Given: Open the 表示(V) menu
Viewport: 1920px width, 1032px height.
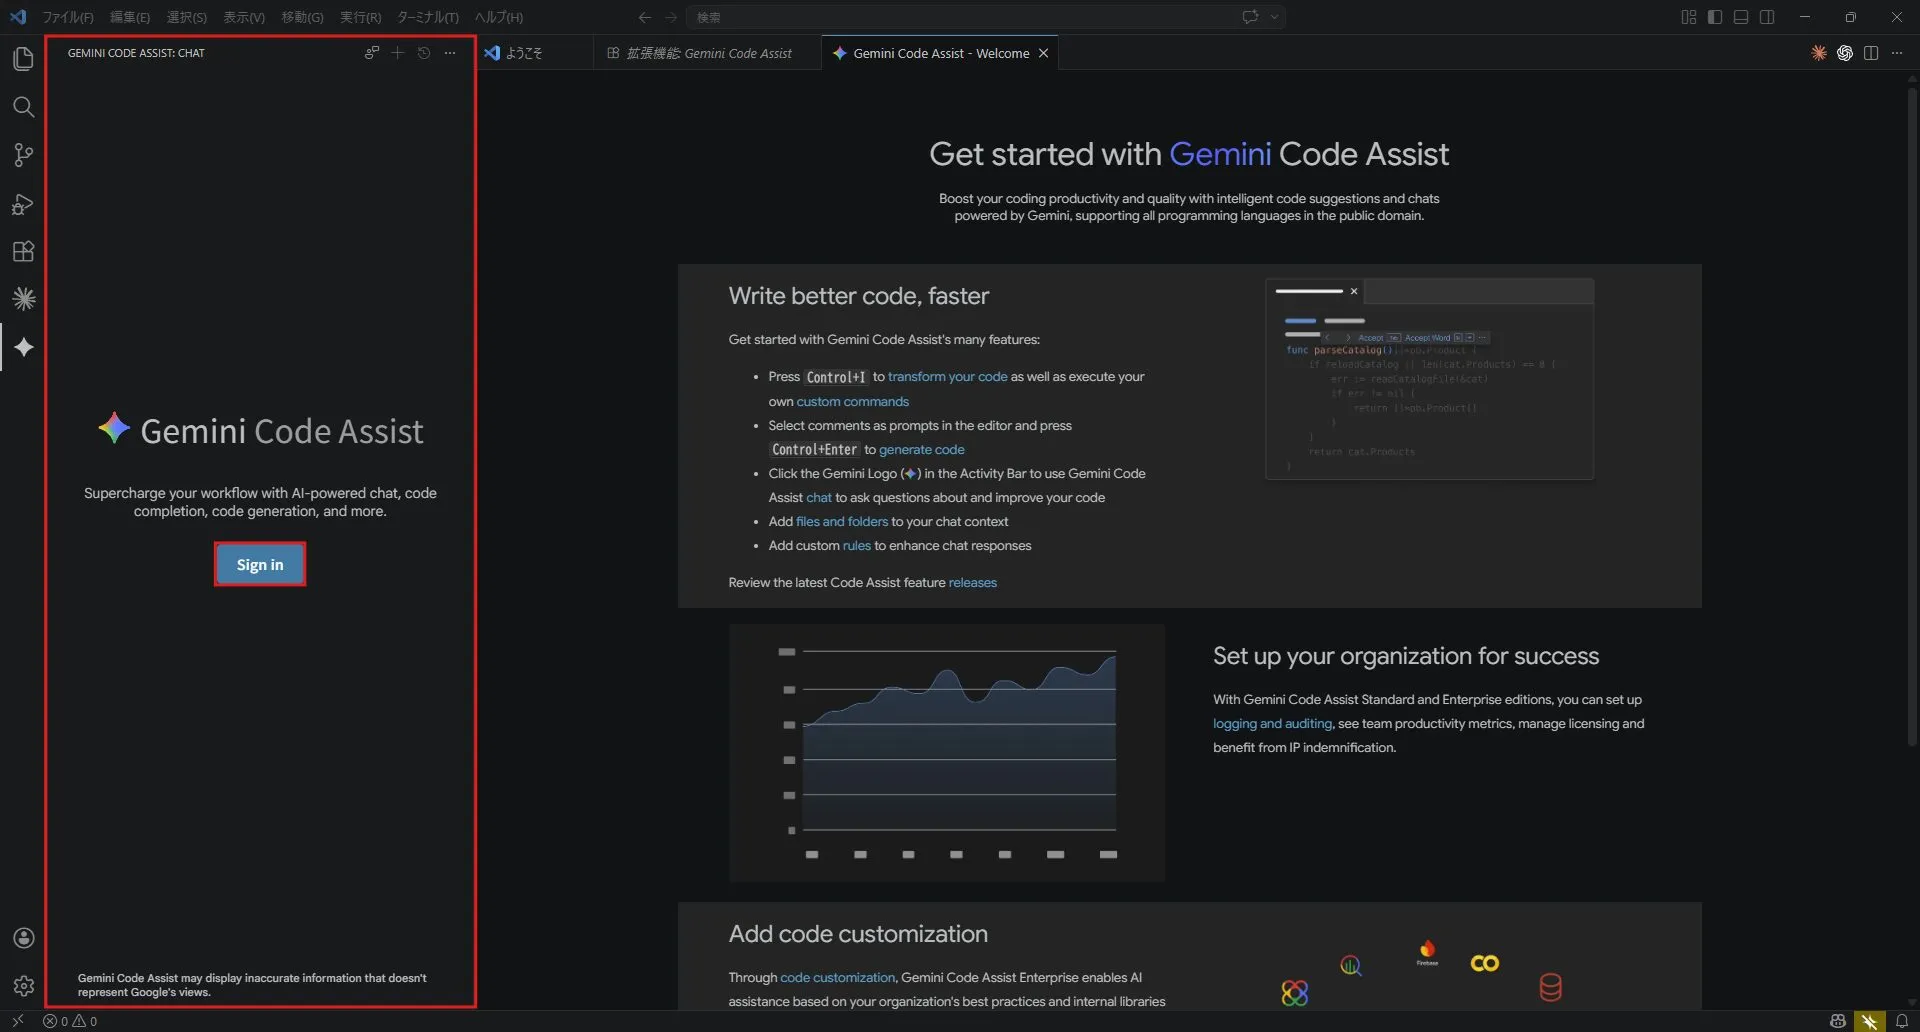Looking at the screenshot, I should tap(244, 17).
